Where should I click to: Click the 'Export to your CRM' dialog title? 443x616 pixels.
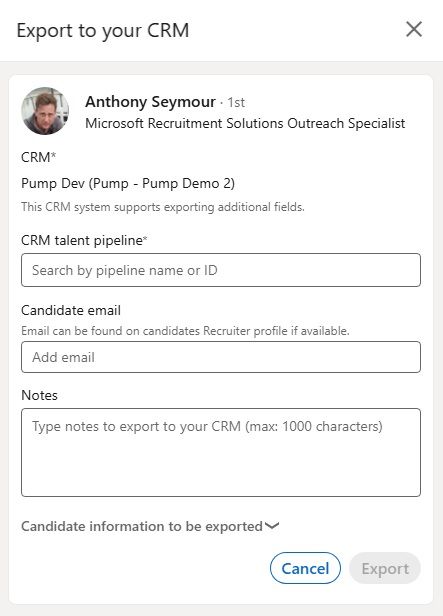pos(103,31)
